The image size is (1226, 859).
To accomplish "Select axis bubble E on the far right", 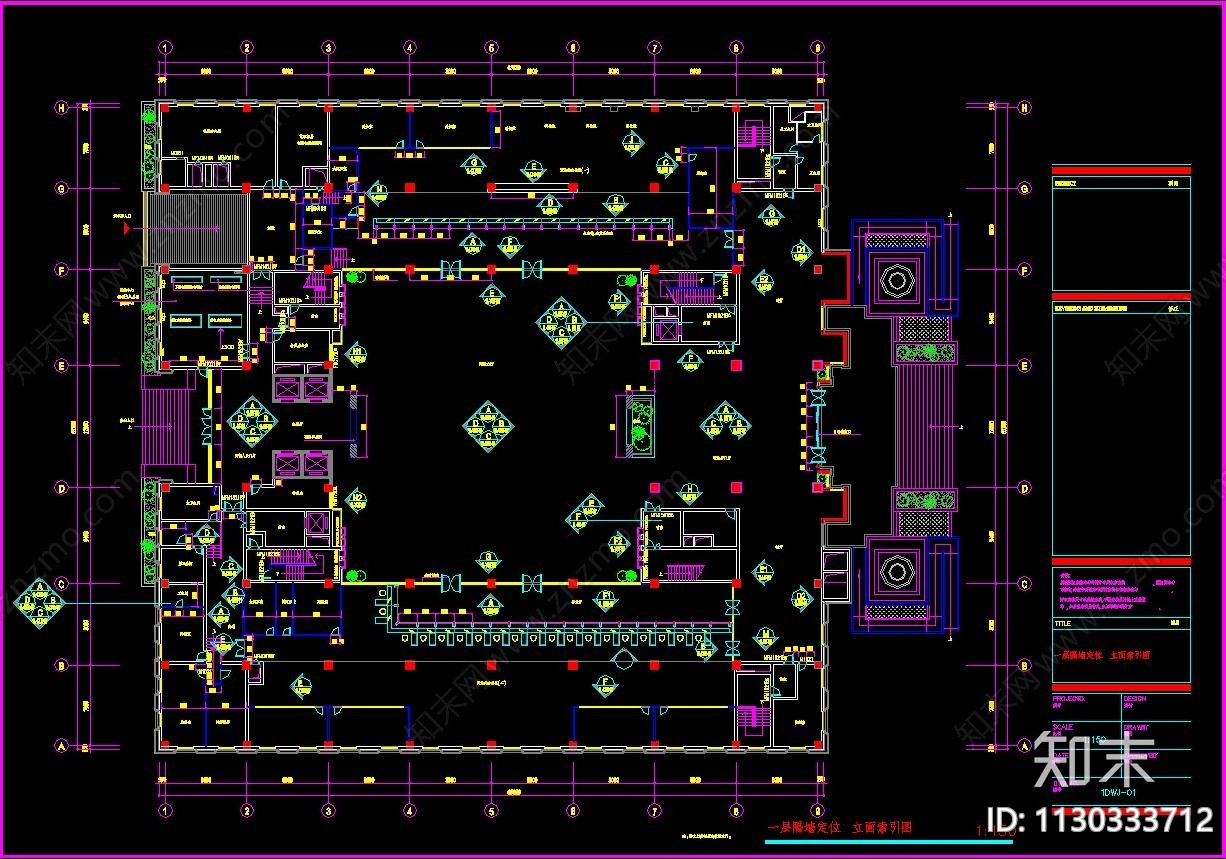I will pos(1025,366).
